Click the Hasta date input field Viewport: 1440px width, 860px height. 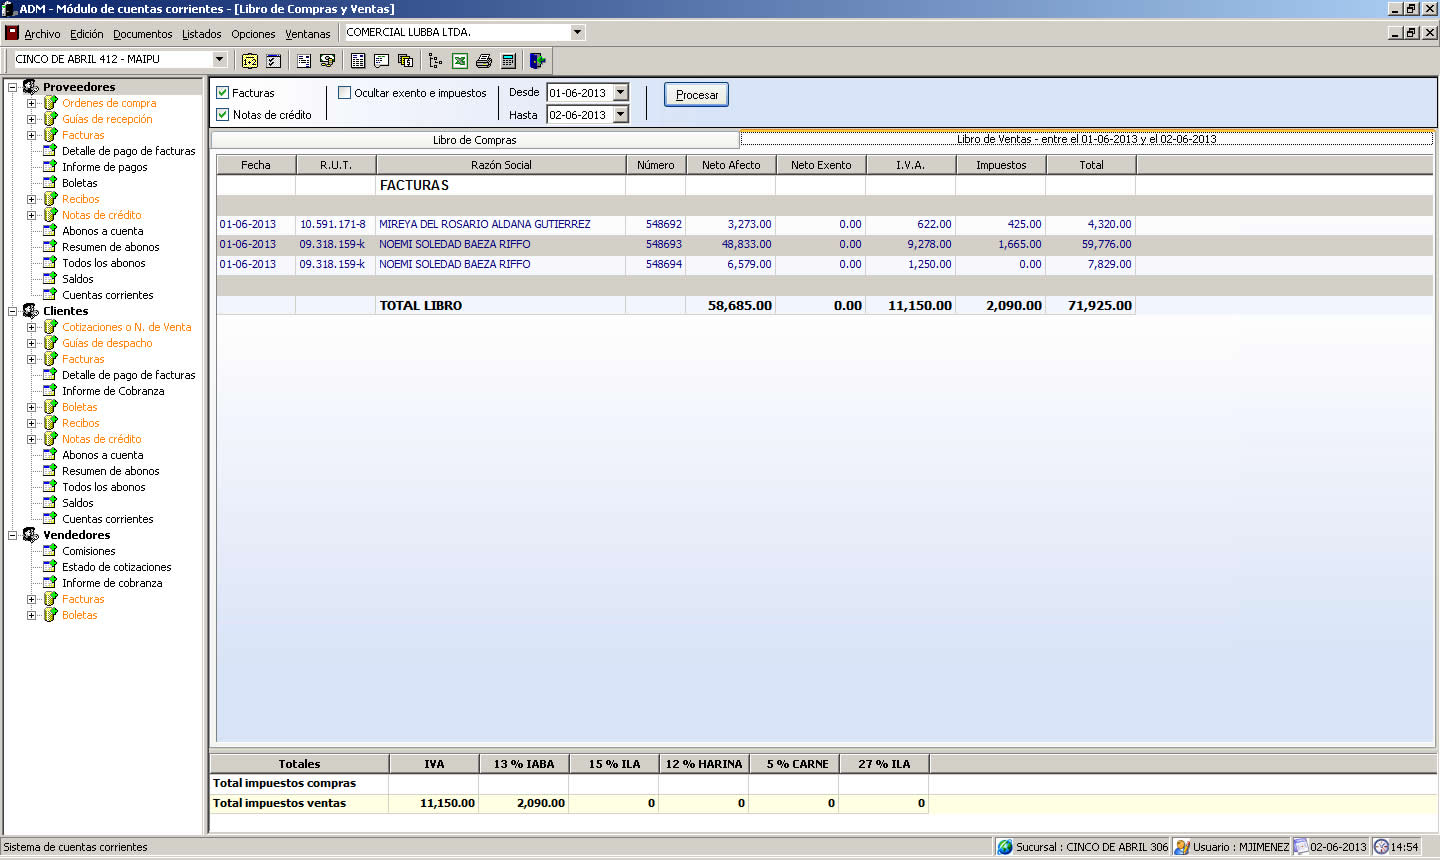pos(580,115)
